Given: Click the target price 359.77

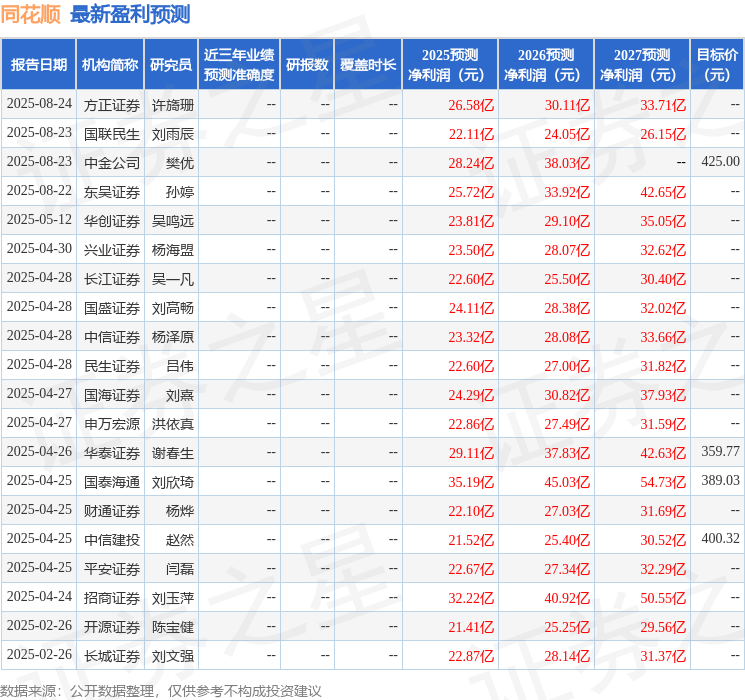Looking at the screenshot, I should (x=720, y=451).
